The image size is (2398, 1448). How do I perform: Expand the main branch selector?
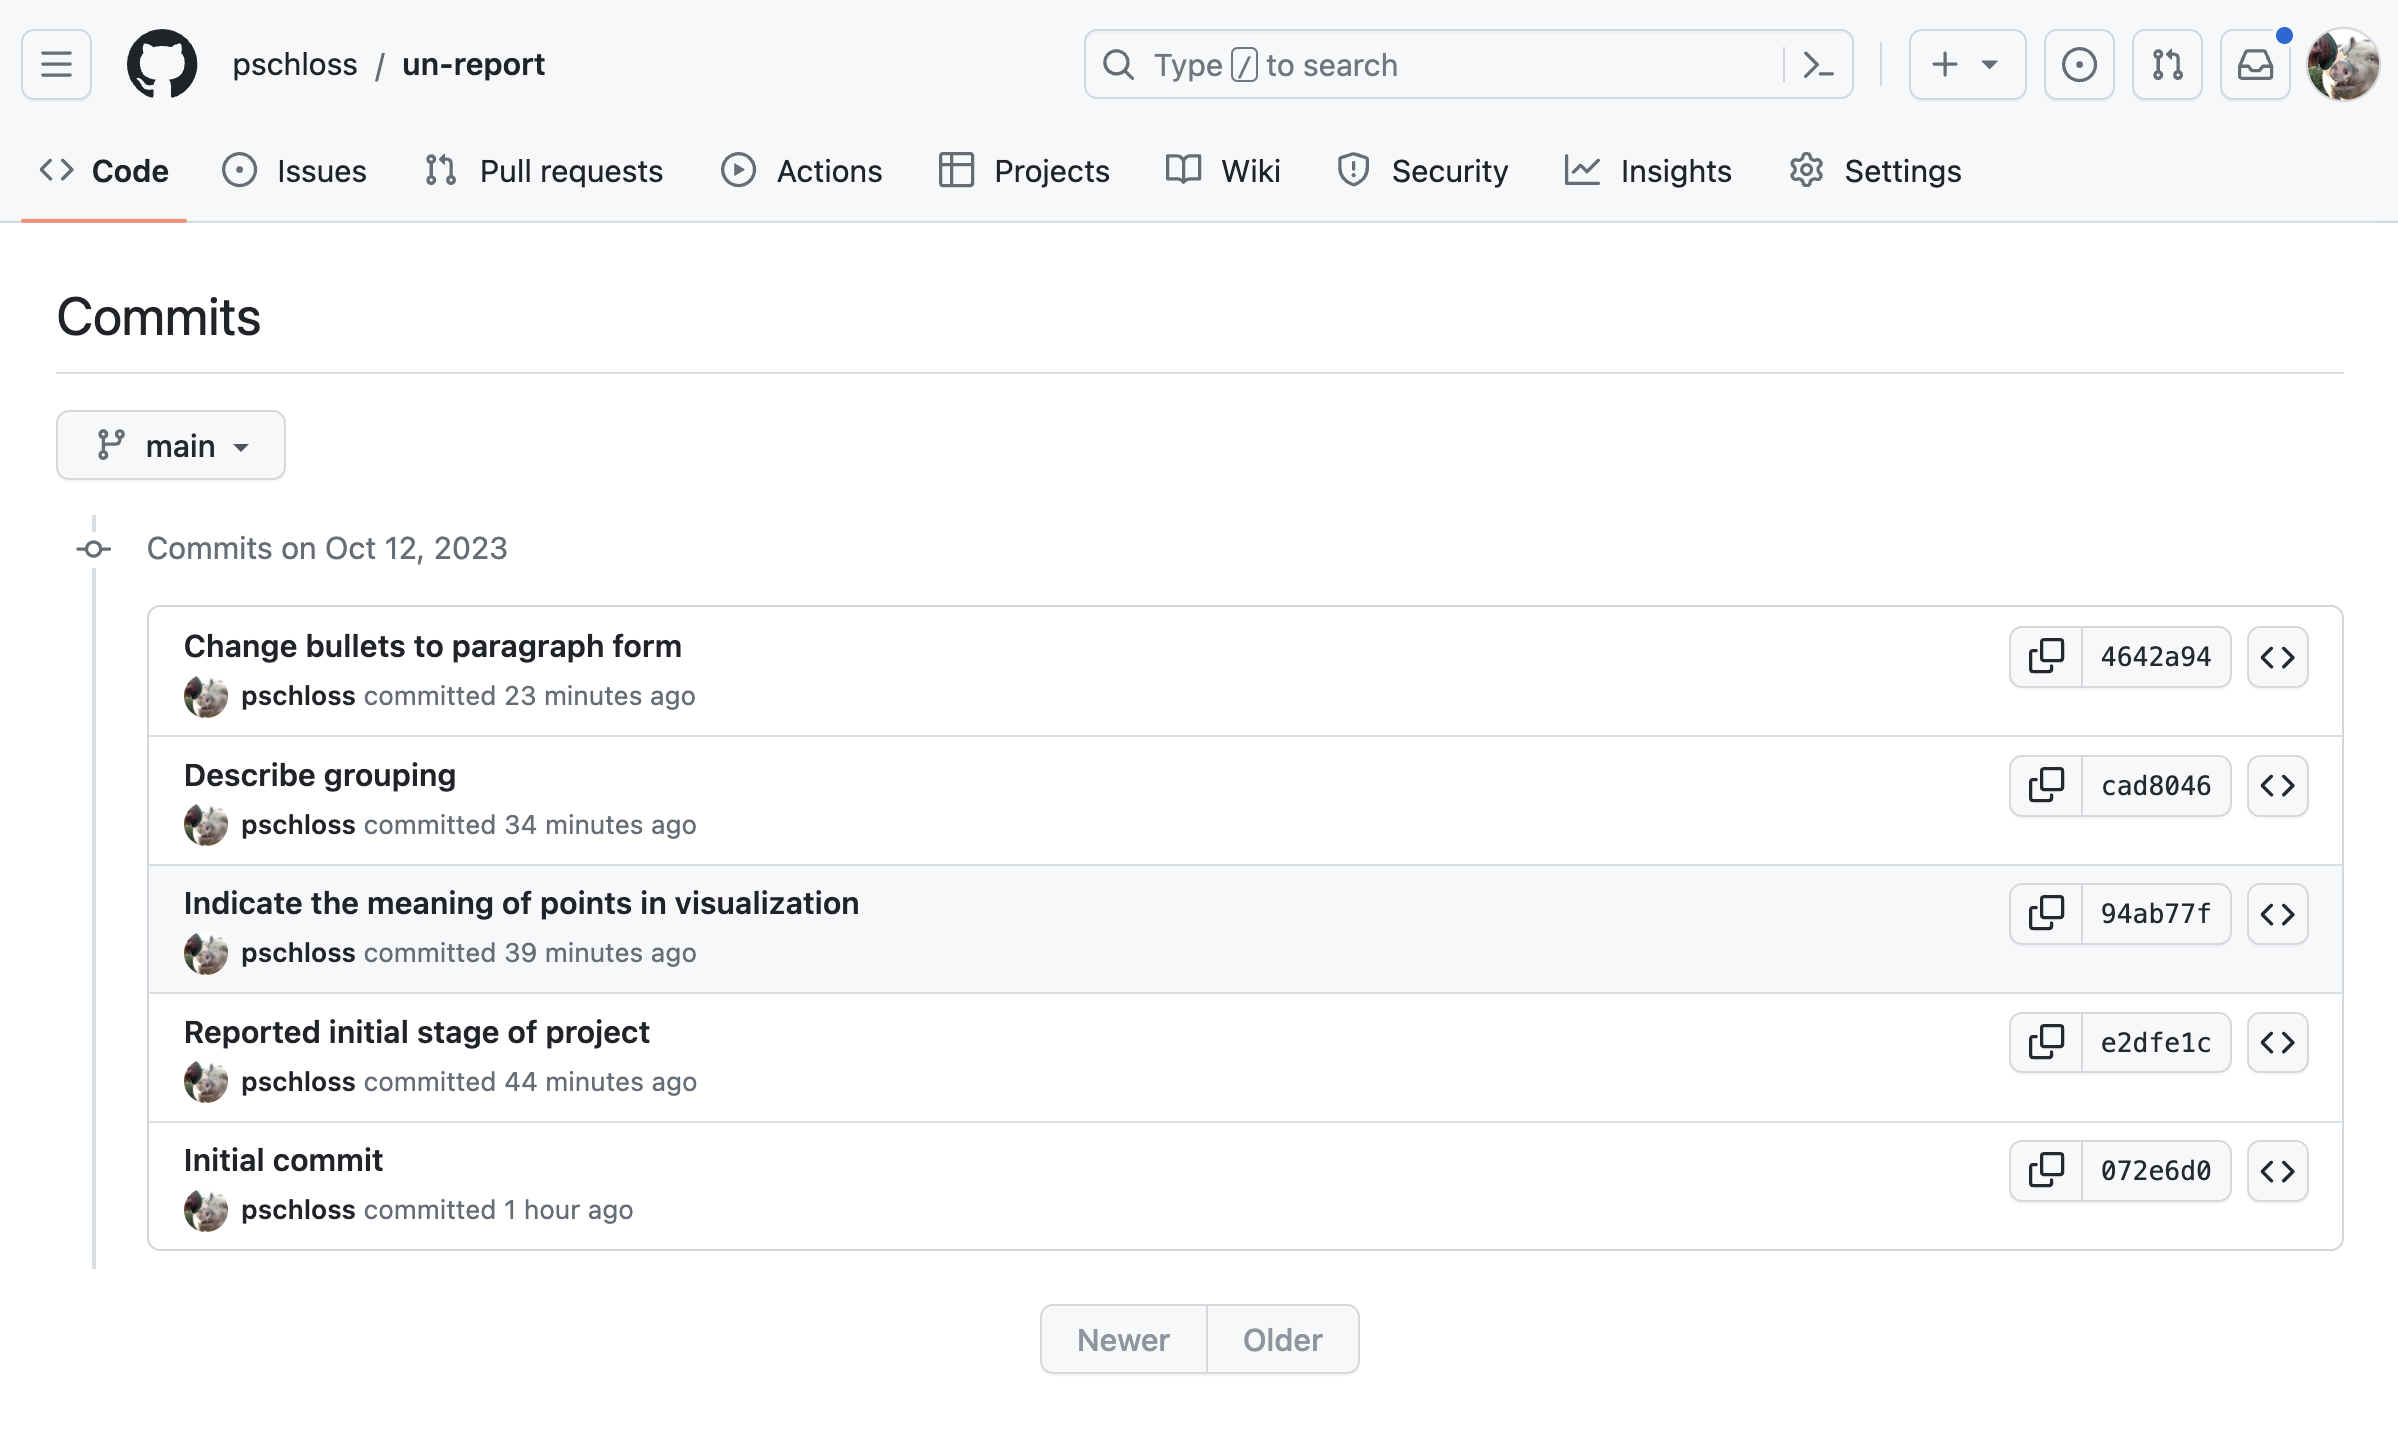tap(171, 445)
